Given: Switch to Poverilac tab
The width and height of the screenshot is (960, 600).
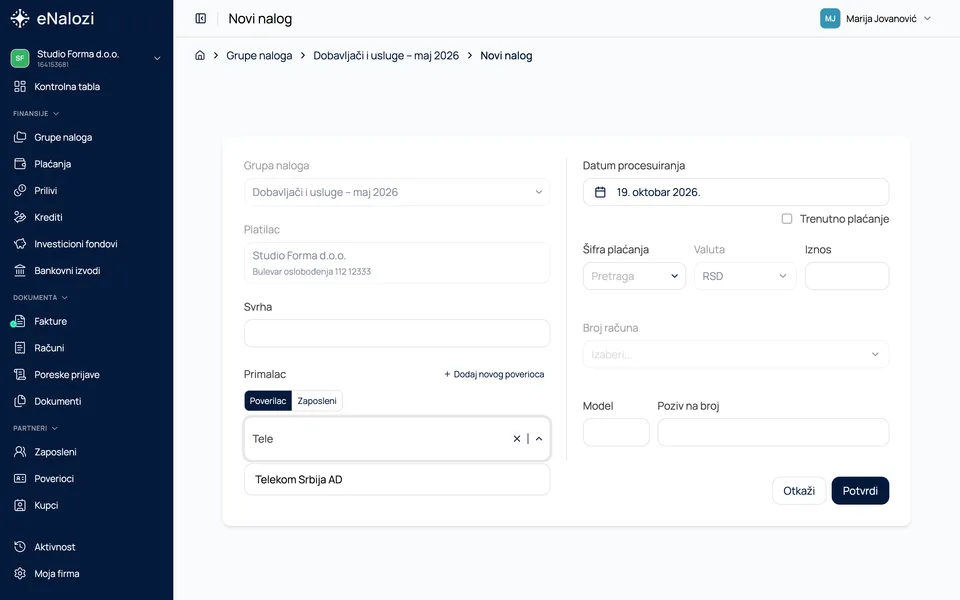Looking at the screenshot, I should point(268,401).
